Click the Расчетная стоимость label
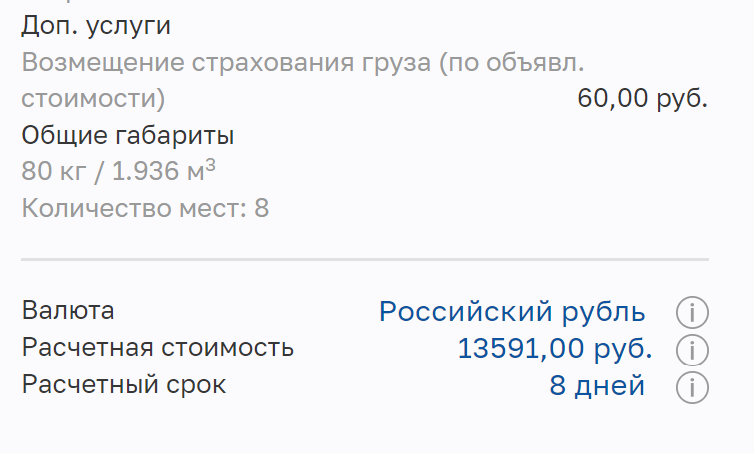The height and width of the screenshot is (454, 754). click(158, 347)
